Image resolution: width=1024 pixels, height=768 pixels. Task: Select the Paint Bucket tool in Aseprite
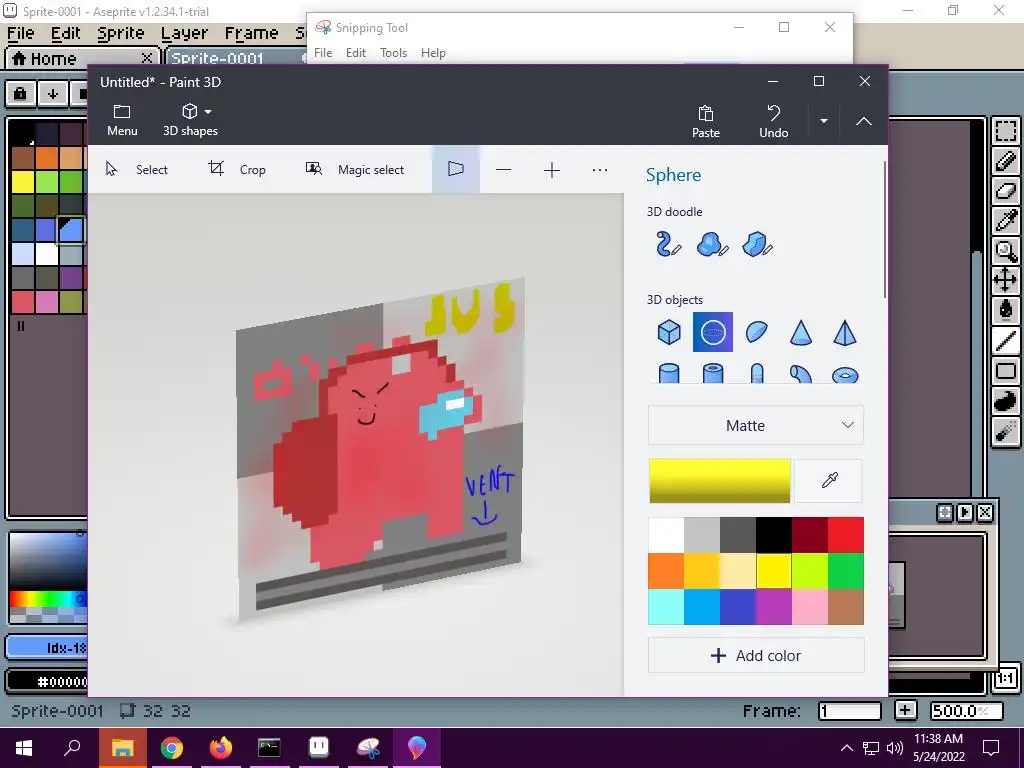1006,311
